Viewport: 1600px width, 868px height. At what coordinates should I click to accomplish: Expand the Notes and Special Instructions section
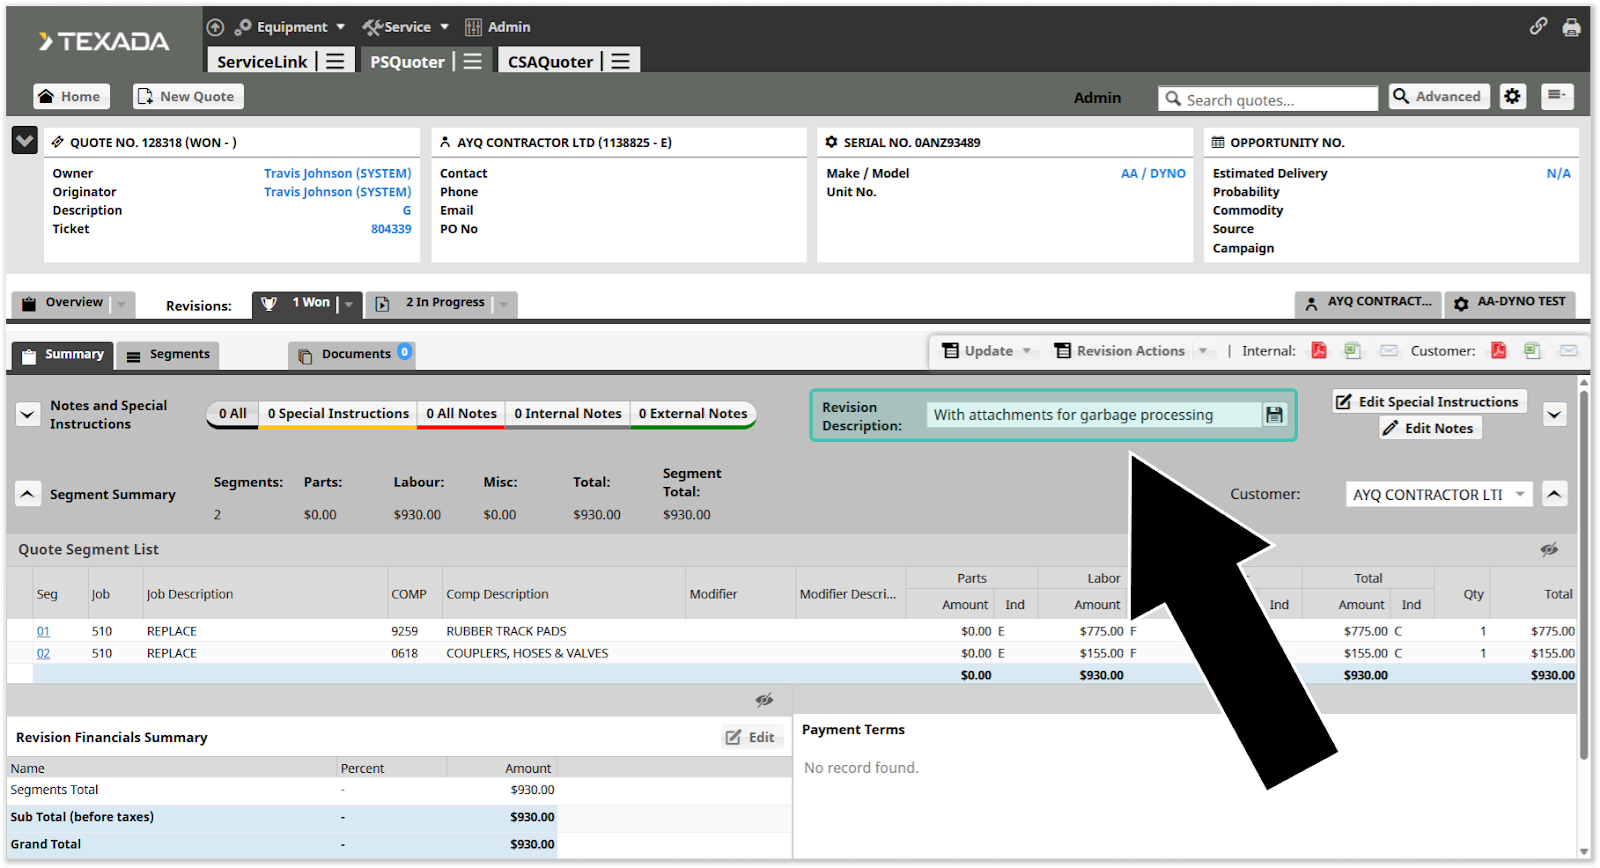(28, 414)
